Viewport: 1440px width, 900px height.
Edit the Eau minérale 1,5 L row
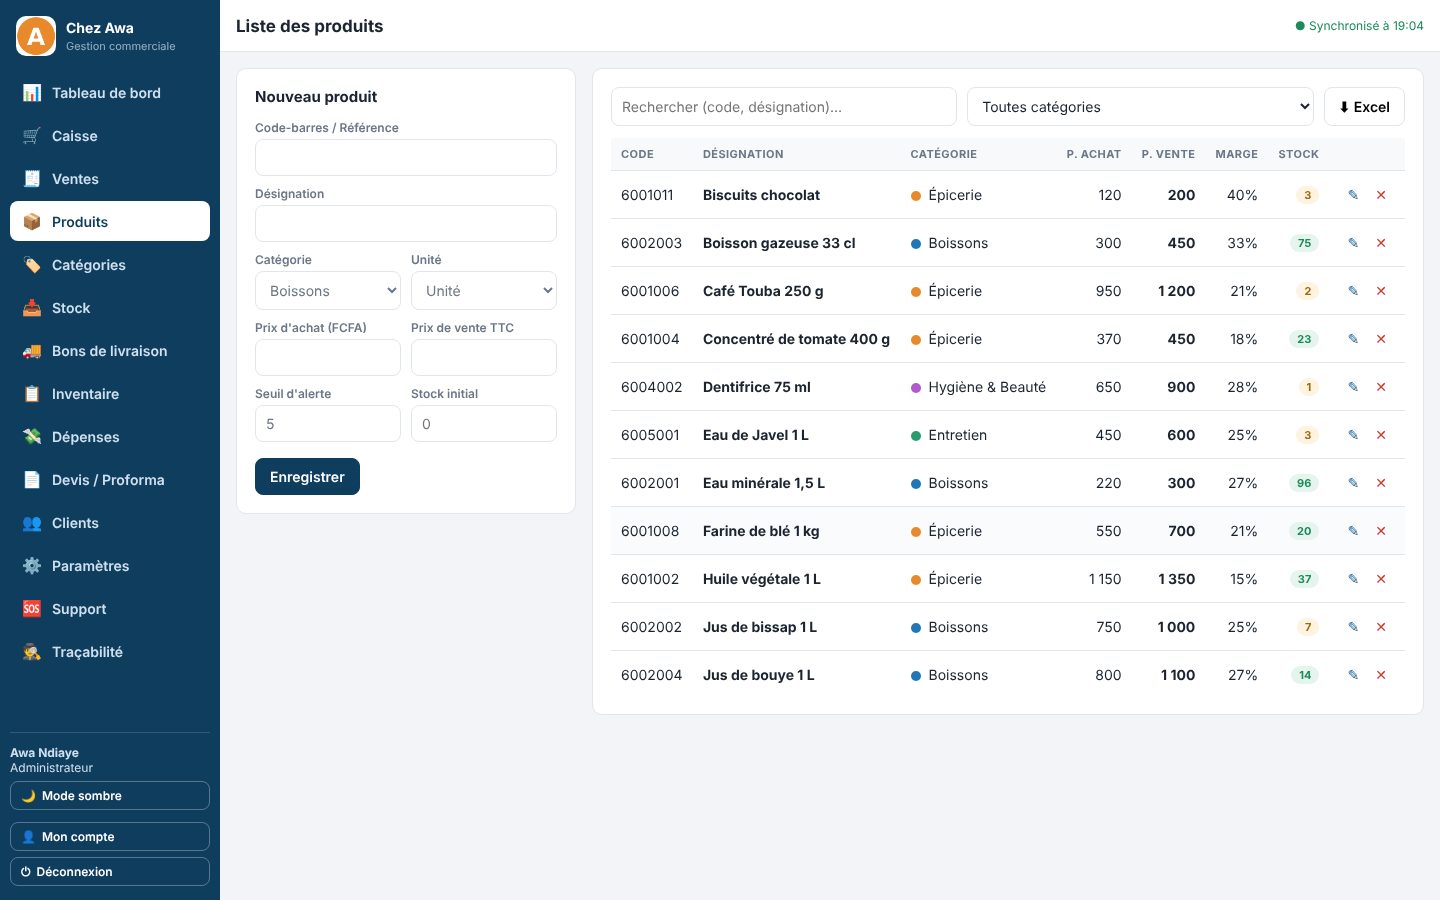(x=1353, y=483)
